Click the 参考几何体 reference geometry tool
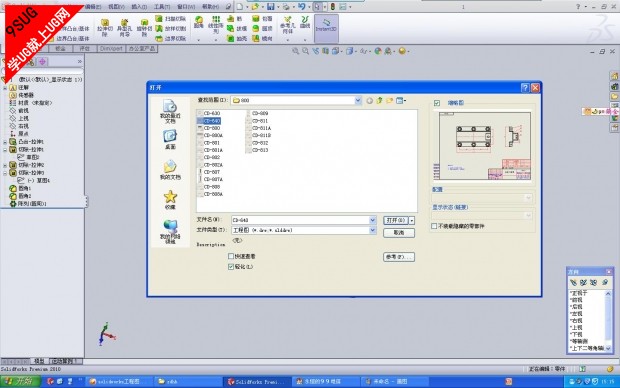The height and width of the screenshot is (388, 620). tap(287, 25)
